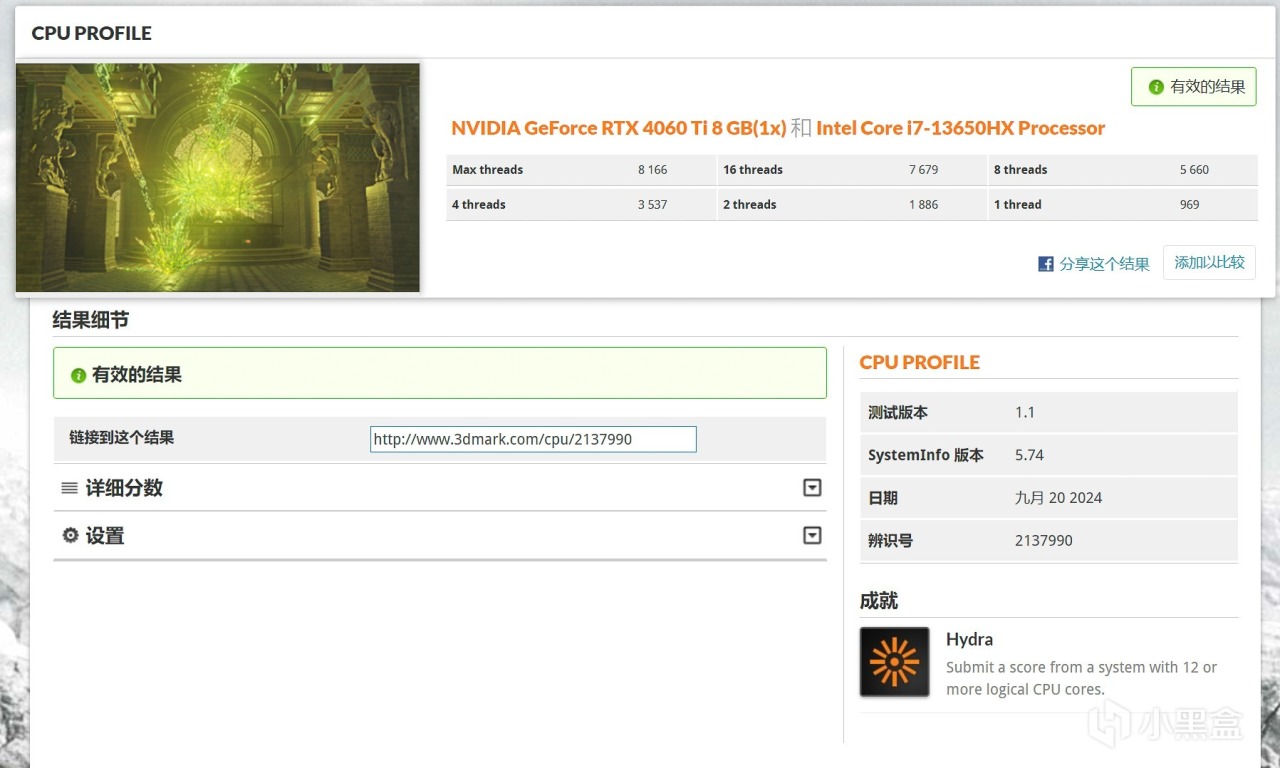This screenshot has height=768, width=1280.
Task: Click the 8 threads label
Action: pyautogui.click(x=1020, y=170)
